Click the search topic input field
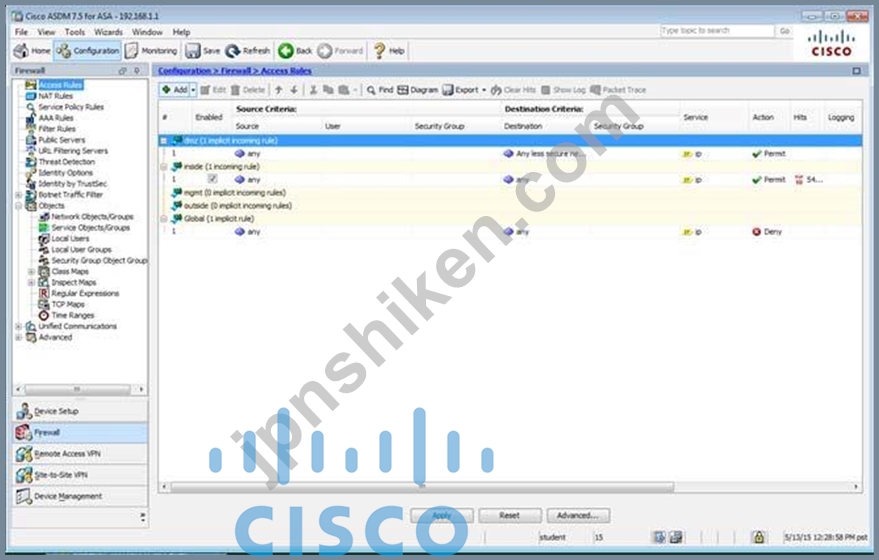 click(x=717, y=31)
